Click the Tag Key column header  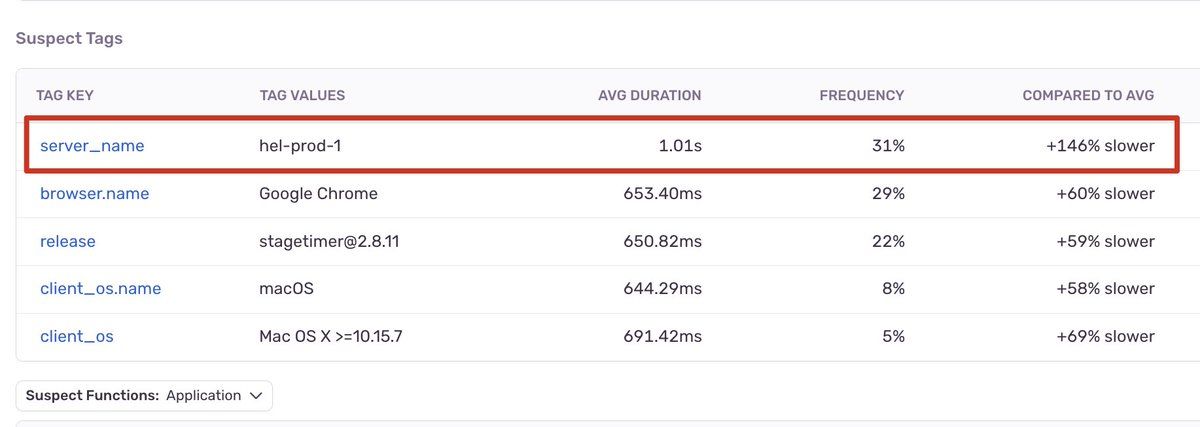(x=65, y=96)
